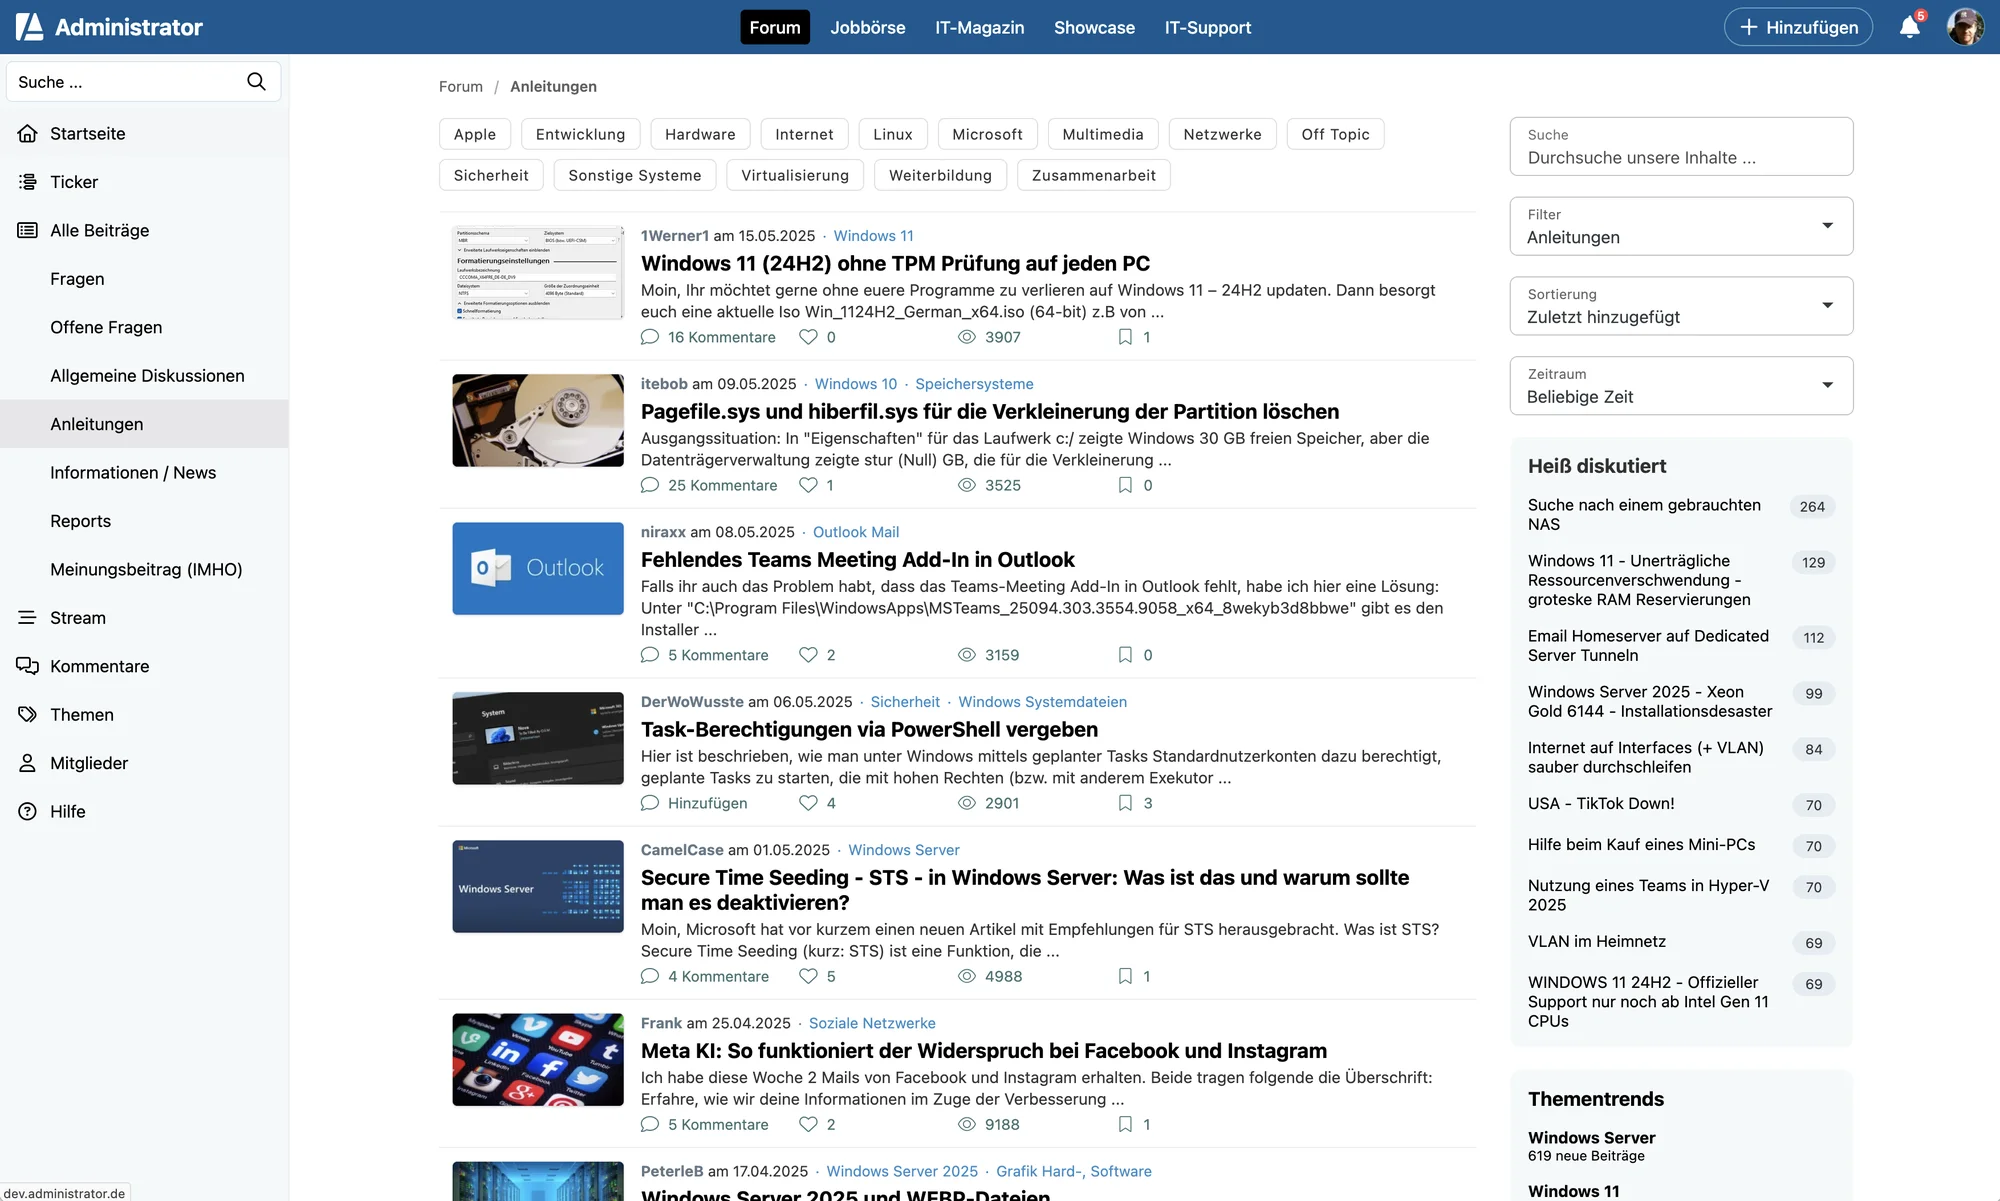Image resolution: width=2000 pixels, height=1201 pixels.
Task: Select Allgemeine Diskussionen in sidebar
Action: (x=147, y=376)
